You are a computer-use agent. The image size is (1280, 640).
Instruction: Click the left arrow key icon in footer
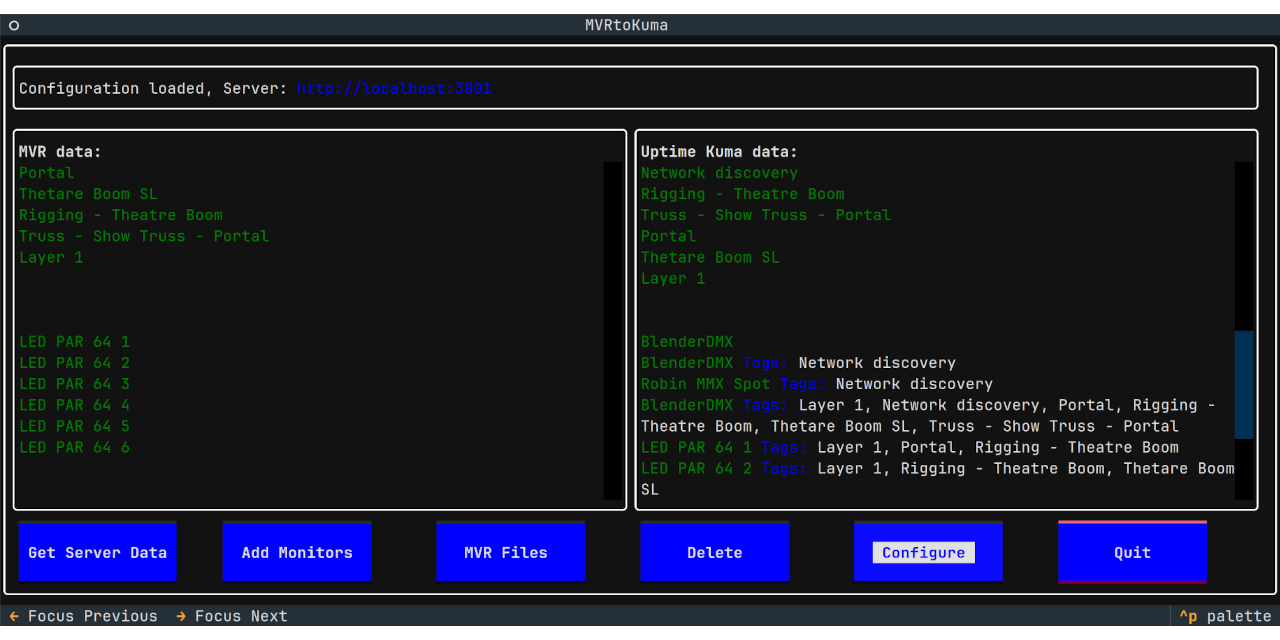[x=14, y=616]
